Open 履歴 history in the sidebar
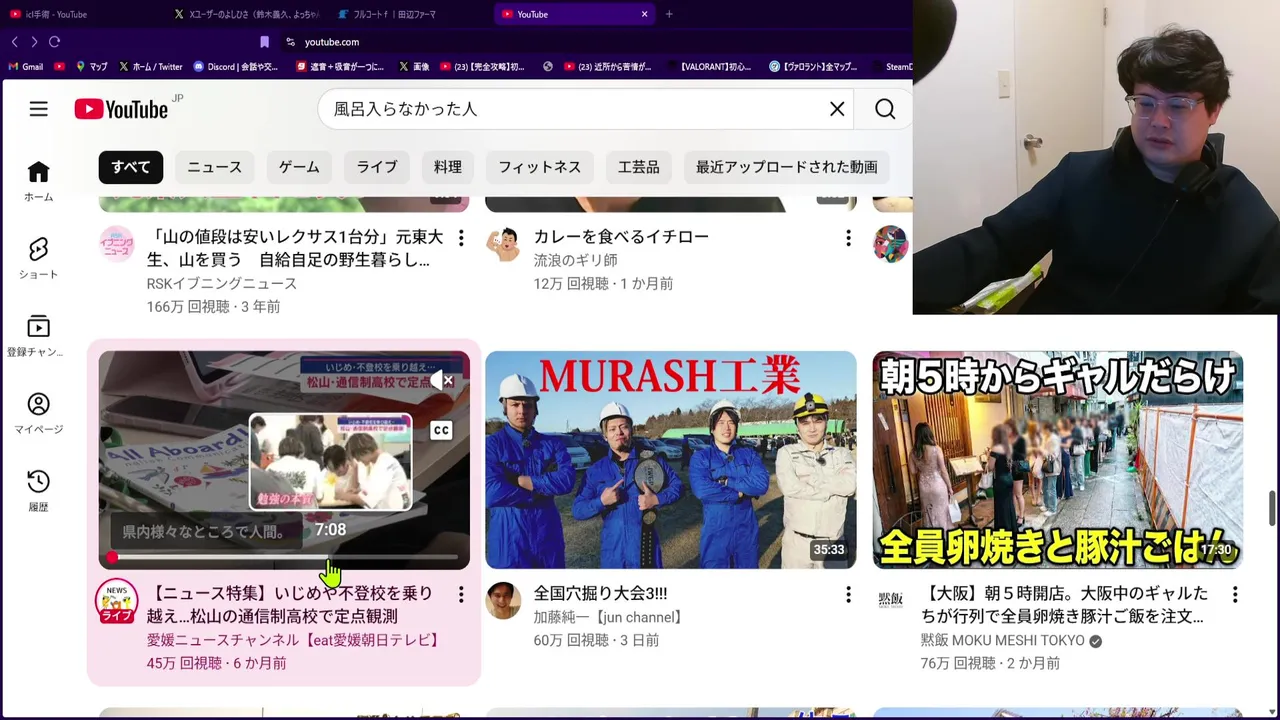Viewport: 1280px width, 720px height. coord(38,491)
